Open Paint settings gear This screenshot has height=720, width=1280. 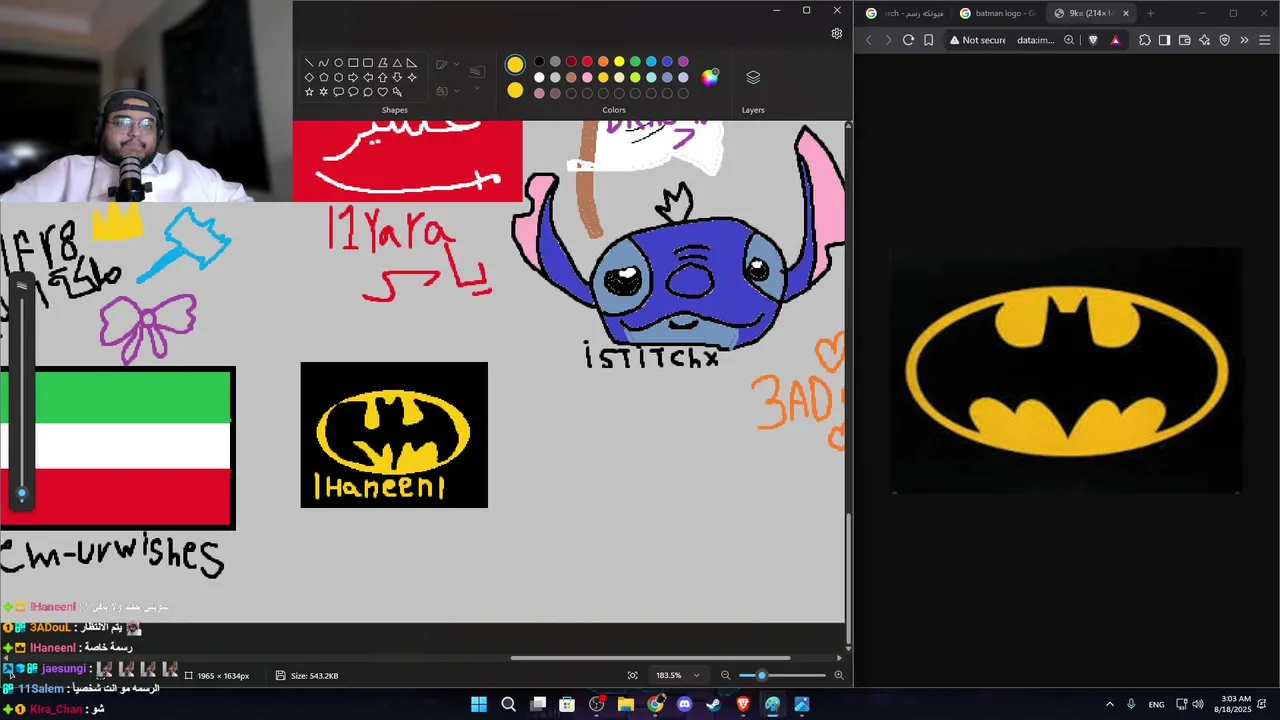pyautogui.click(x=837, y=33)
